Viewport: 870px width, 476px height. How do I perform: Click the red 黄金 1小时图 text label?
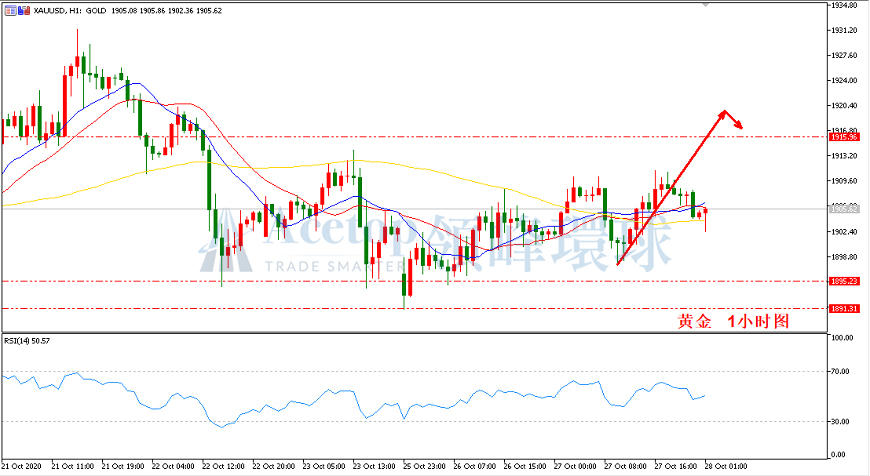[x=733, y=321]
